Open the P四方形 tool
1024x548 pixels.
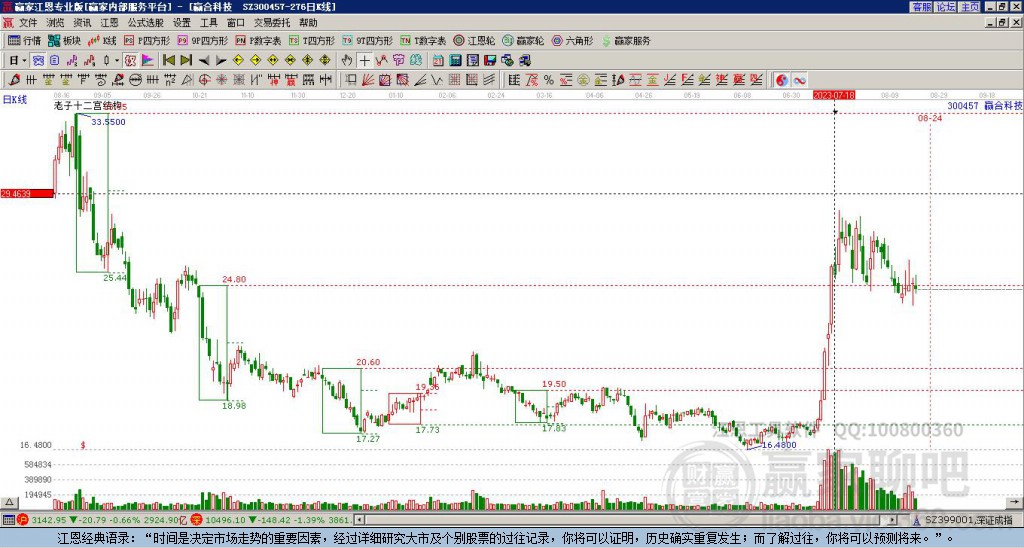(x=147, y=40)
